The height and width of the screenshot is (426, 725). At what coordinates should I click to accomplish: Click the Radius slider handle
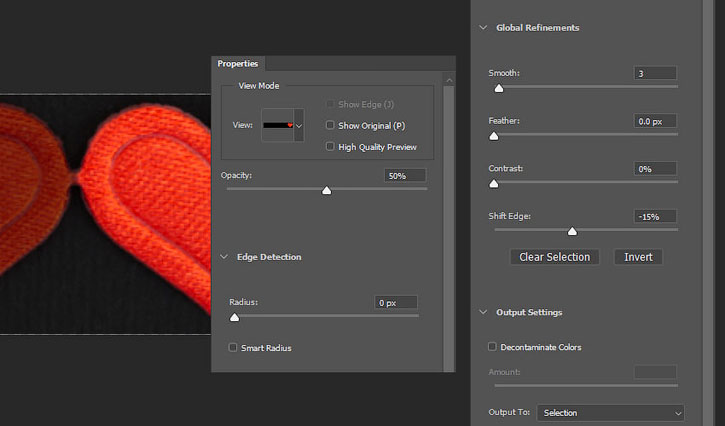[x=234, y=317]
